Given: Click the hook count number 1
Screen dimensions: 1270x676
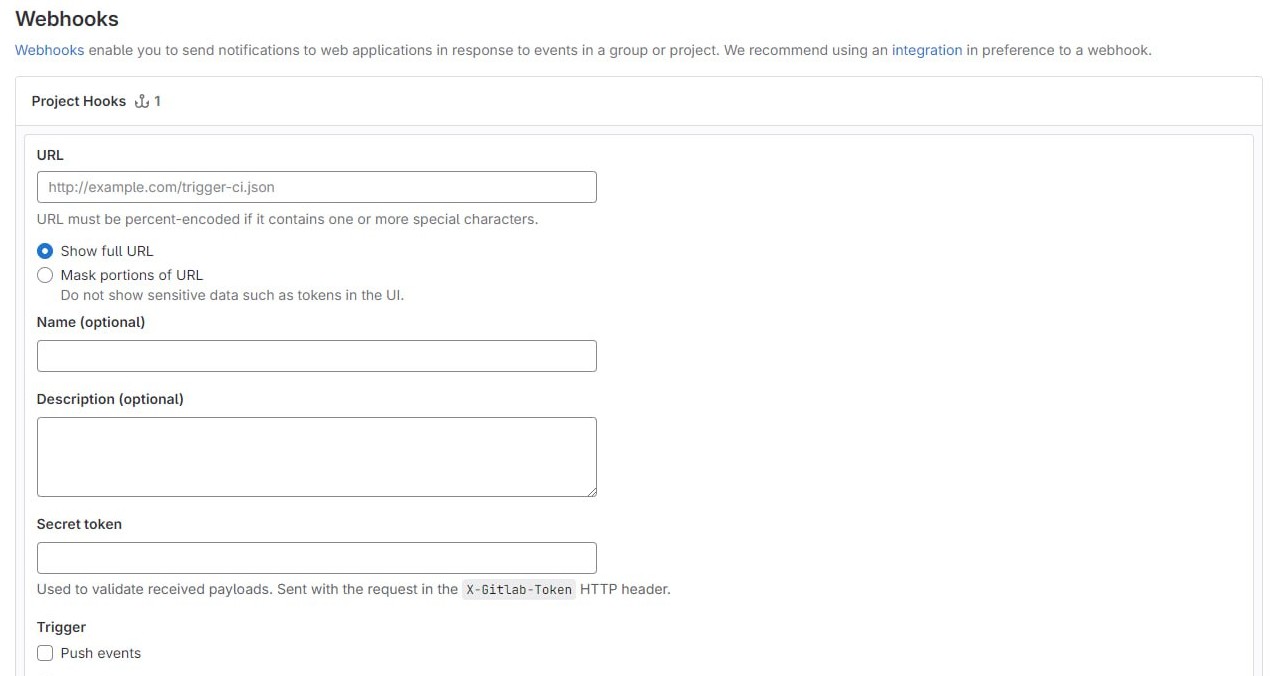Looking at the screenshot, I should pyautogui.click(x=157, y=101).
